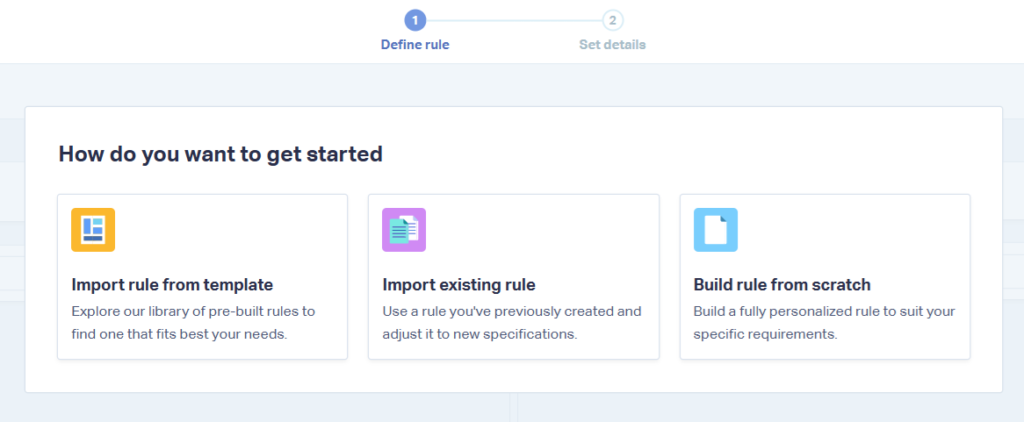
Task: Select the Import existing rule card
Action: coord(513,276)
